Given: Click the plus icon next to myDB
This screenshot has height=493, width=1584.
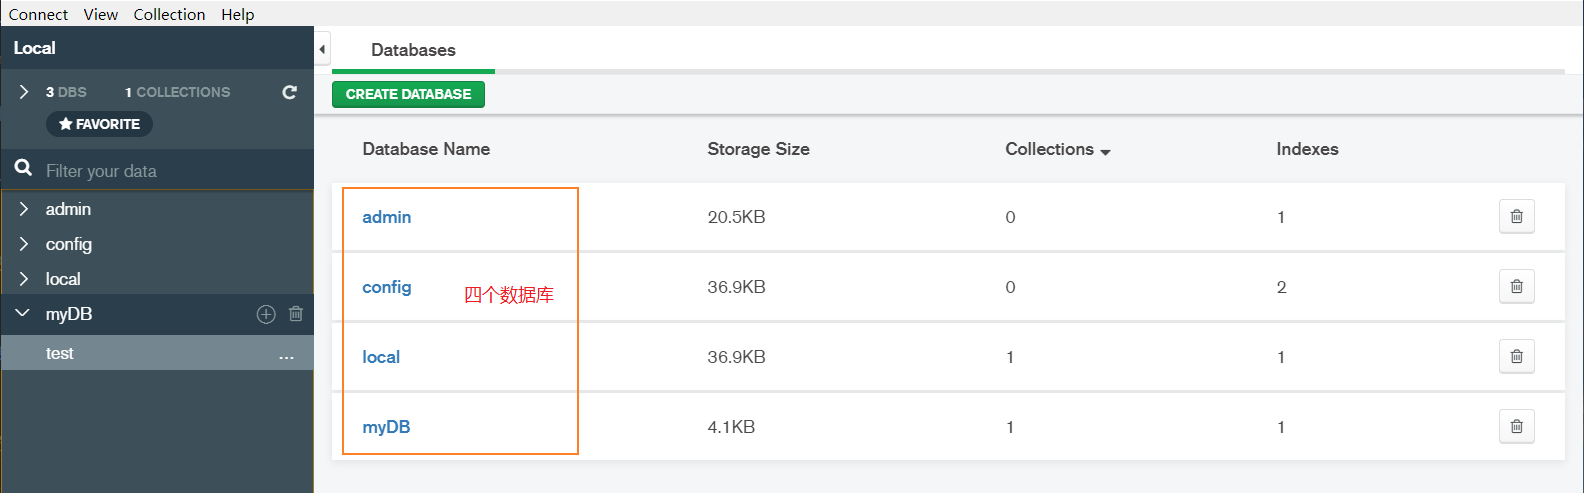Looking at the screenshot, I should point(266,314).
